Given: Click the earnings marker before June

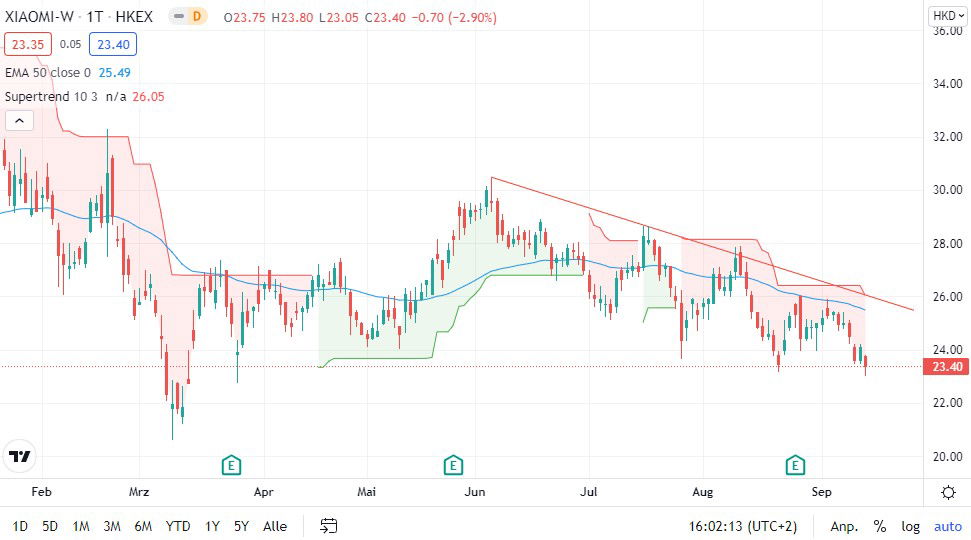Looking at the screenshot, I should click(453, 465).
